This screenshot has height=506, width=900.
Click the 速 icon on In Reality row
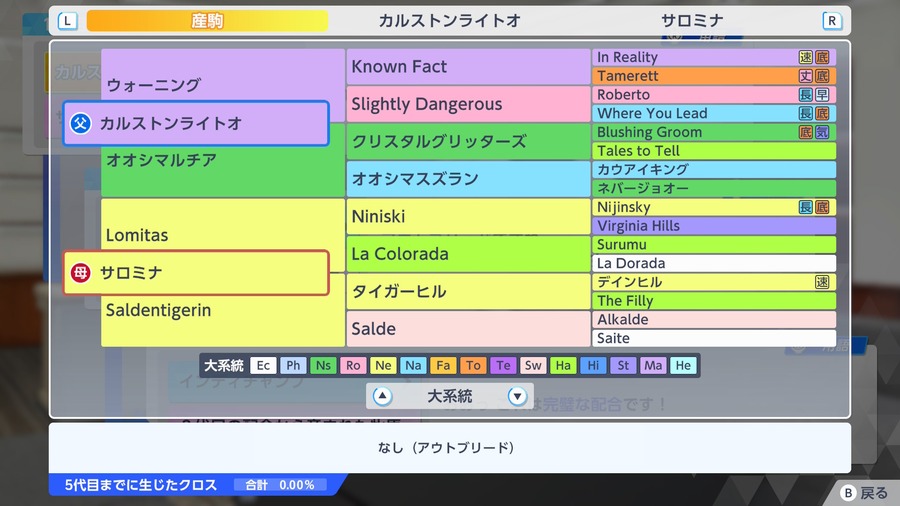(806, 57)
